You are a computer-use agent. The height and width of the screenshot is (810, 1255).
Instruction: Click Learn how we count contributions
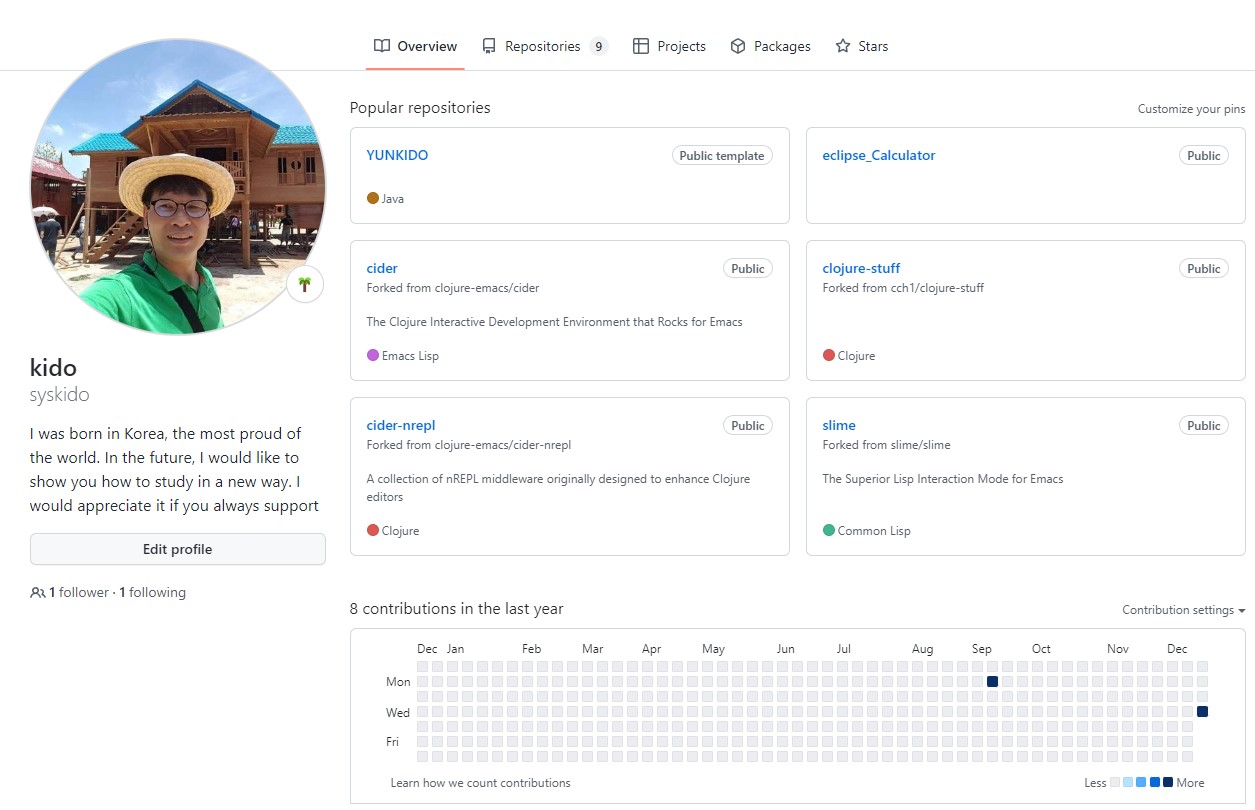(x=481, y=783)
